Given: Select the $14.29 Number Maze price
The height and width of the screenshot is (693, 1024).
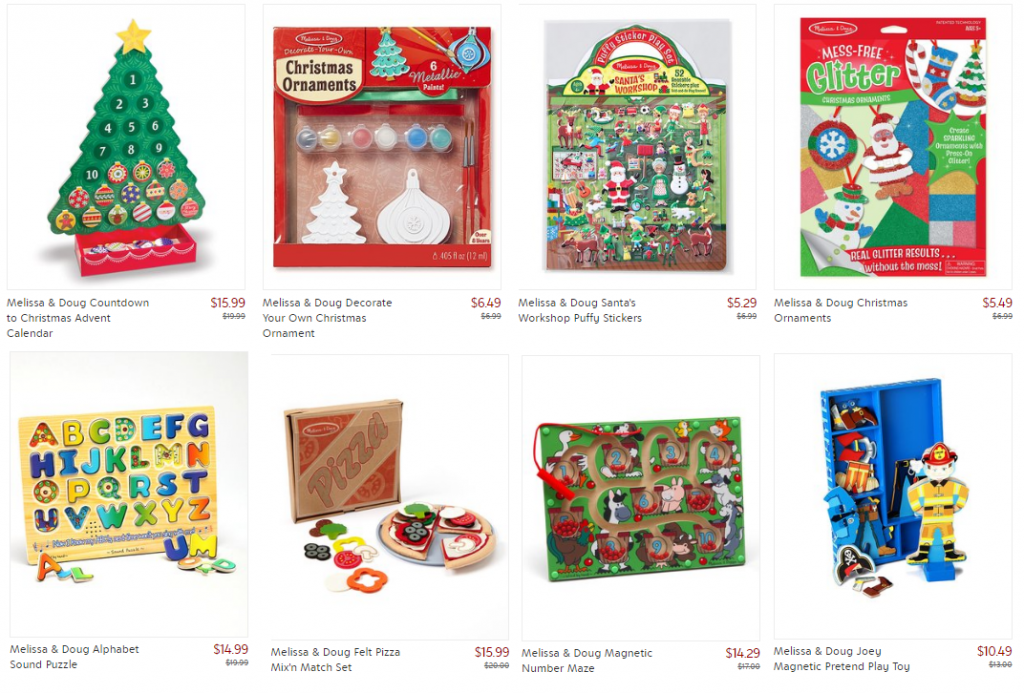Looking at the screenshot, I should [743, 653].
